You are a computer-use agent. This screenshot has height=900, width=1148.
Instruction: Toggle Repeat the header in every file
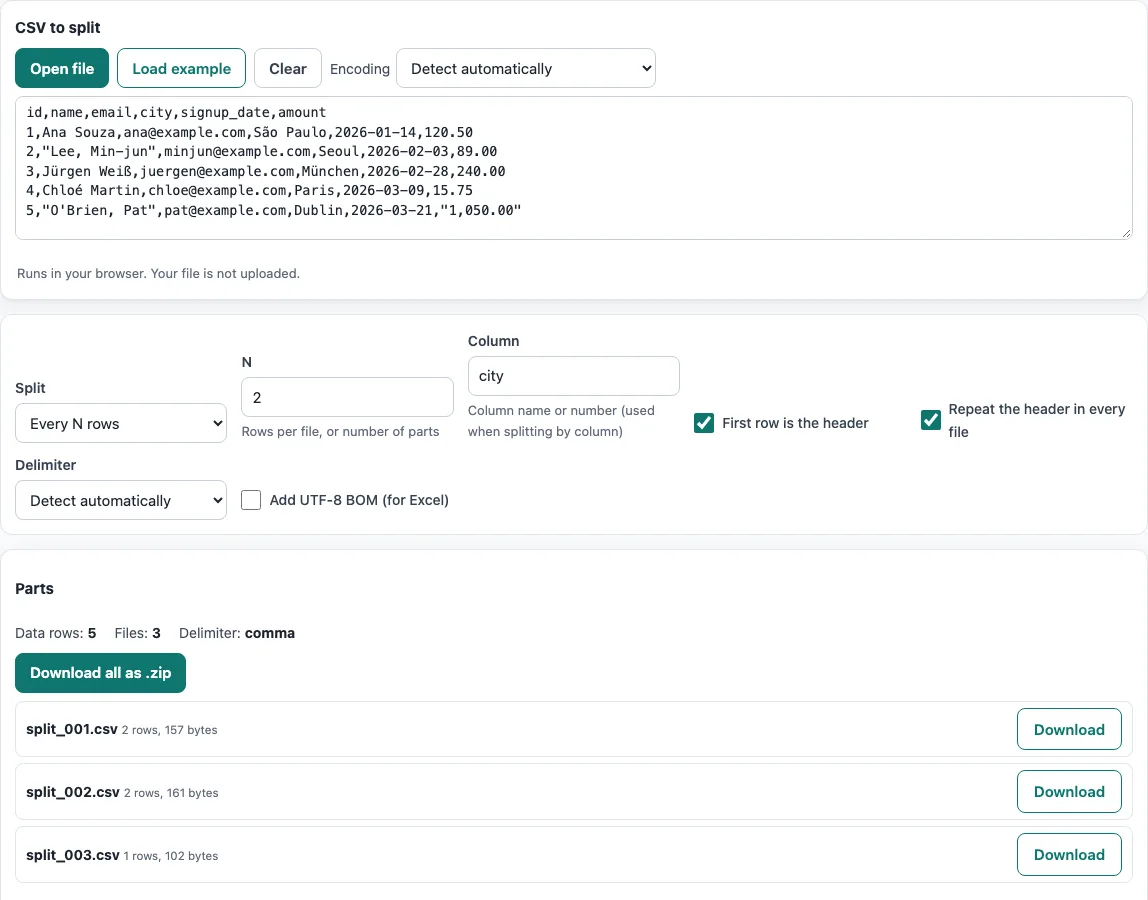pyautogui.click(x=931, y=420)
